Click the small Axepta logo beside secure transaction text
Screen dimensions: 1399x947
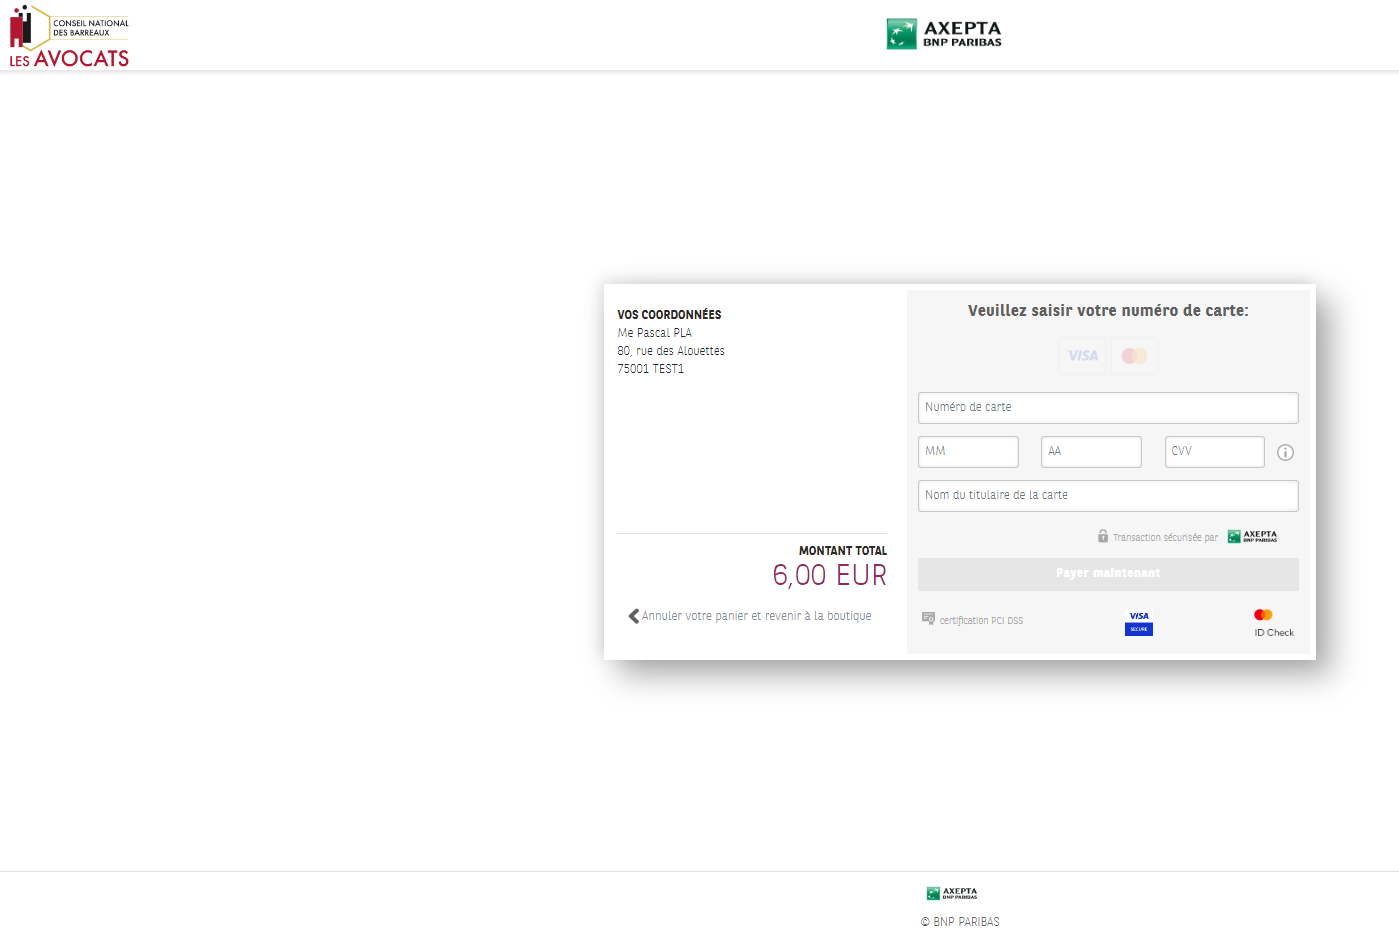coord(1252,536)
